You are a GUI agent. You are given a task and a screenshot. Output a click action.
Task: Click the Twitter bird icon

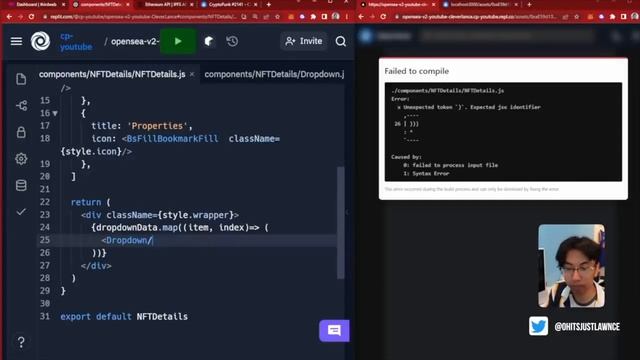coord(538,326)
